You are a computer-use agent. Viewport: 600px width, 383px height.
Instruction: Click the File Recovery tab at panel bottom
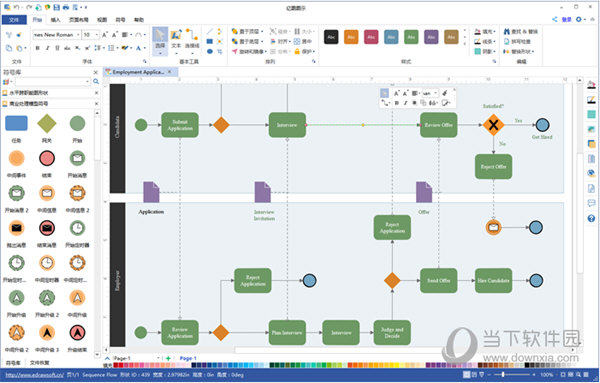coord(39,363)
